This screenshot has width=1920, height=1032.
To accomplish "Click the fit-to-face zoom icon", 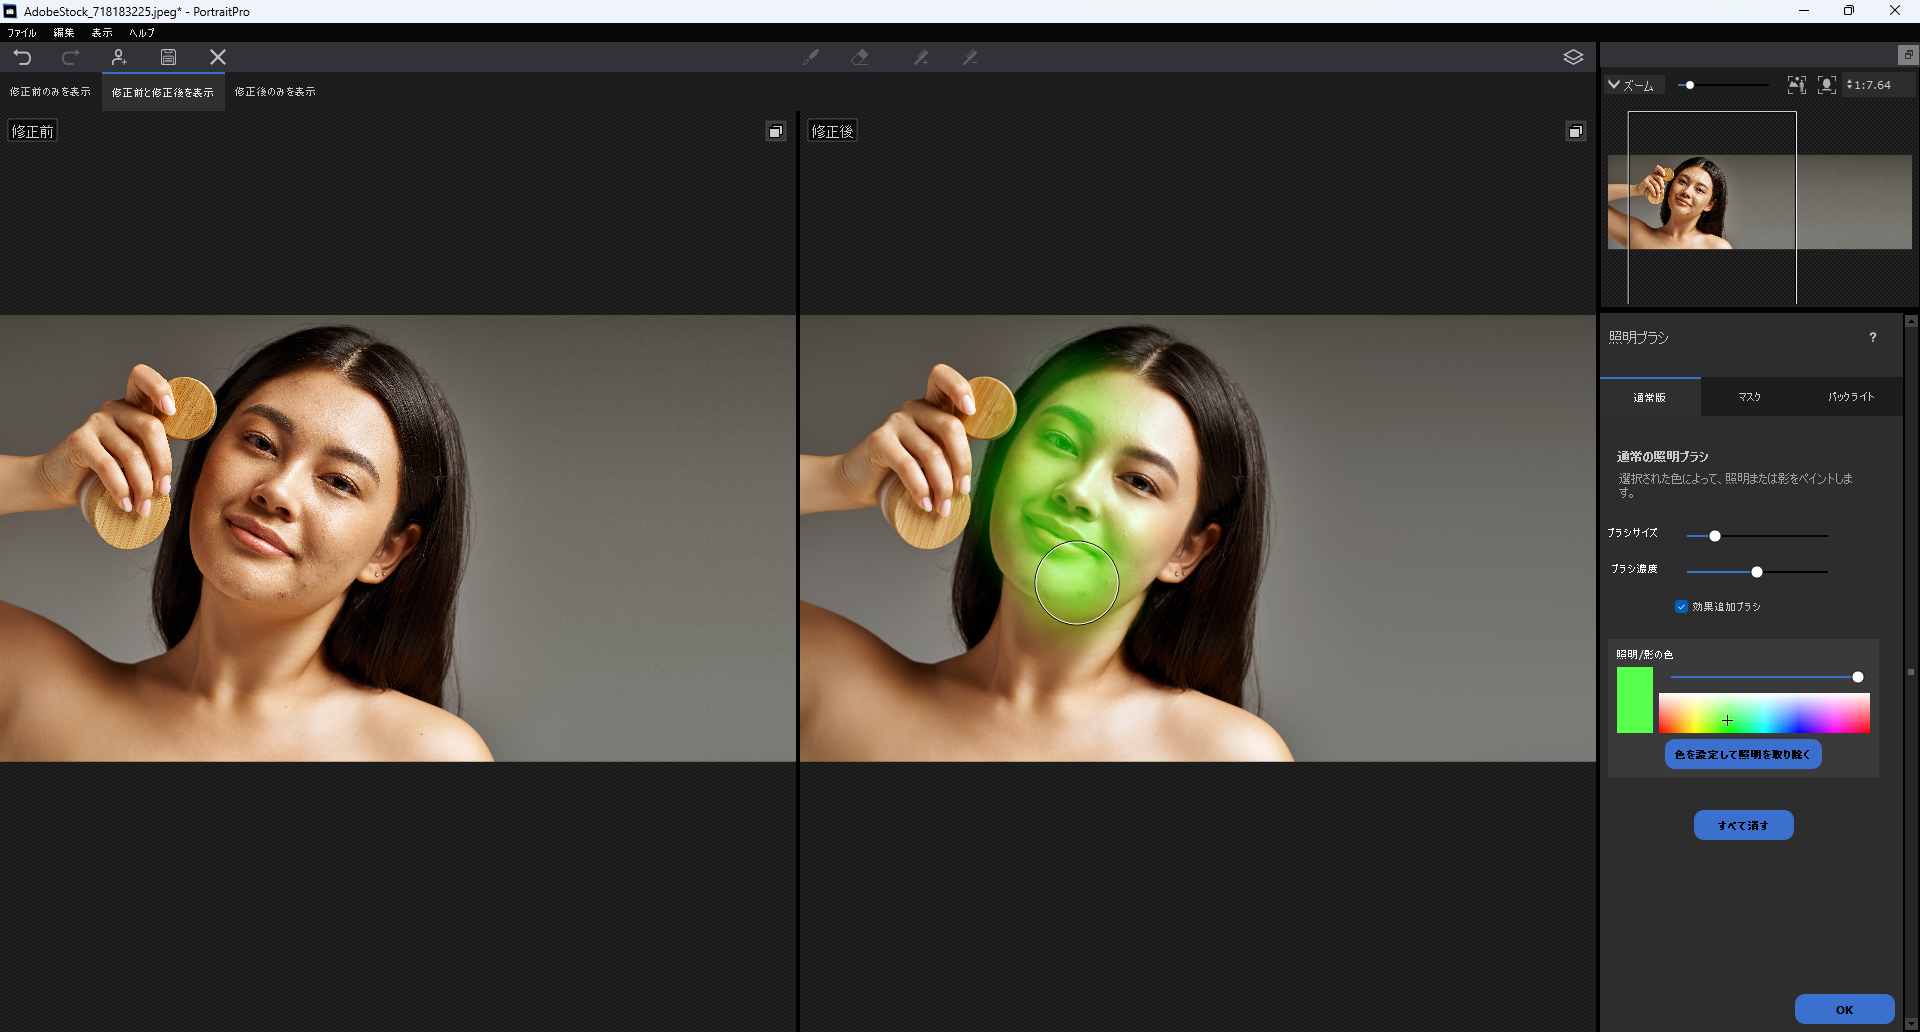I will [1826, 85].
